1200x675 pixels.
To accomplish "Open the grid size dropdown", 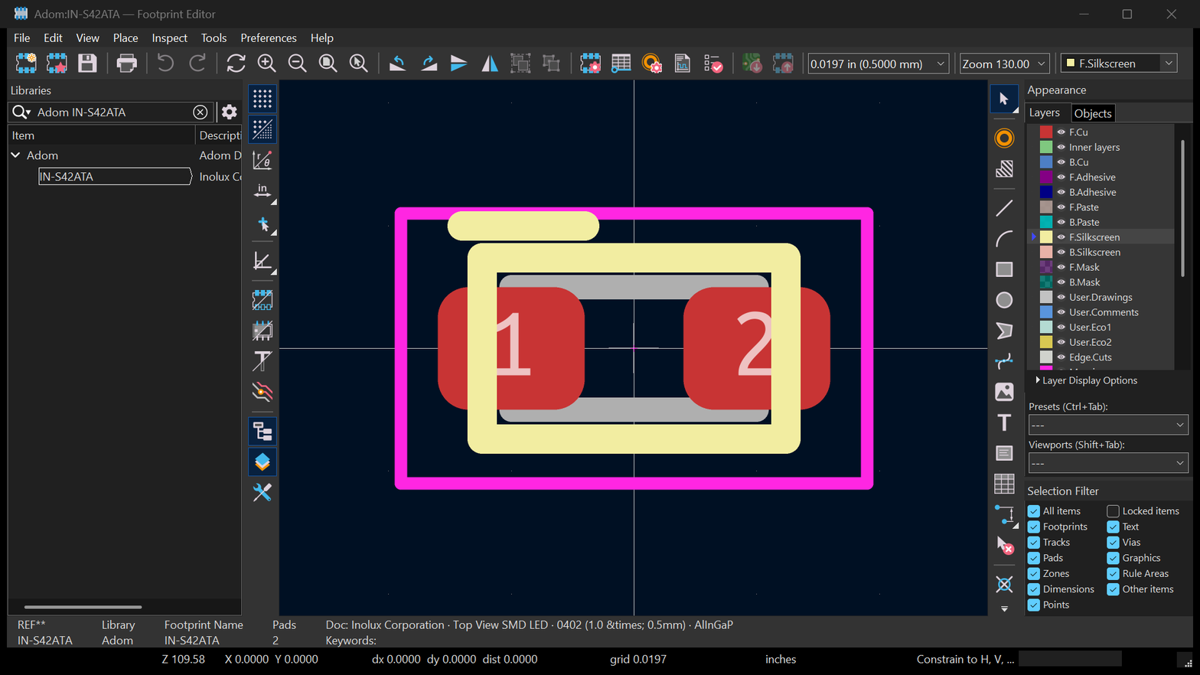I will tap(878, 63).
